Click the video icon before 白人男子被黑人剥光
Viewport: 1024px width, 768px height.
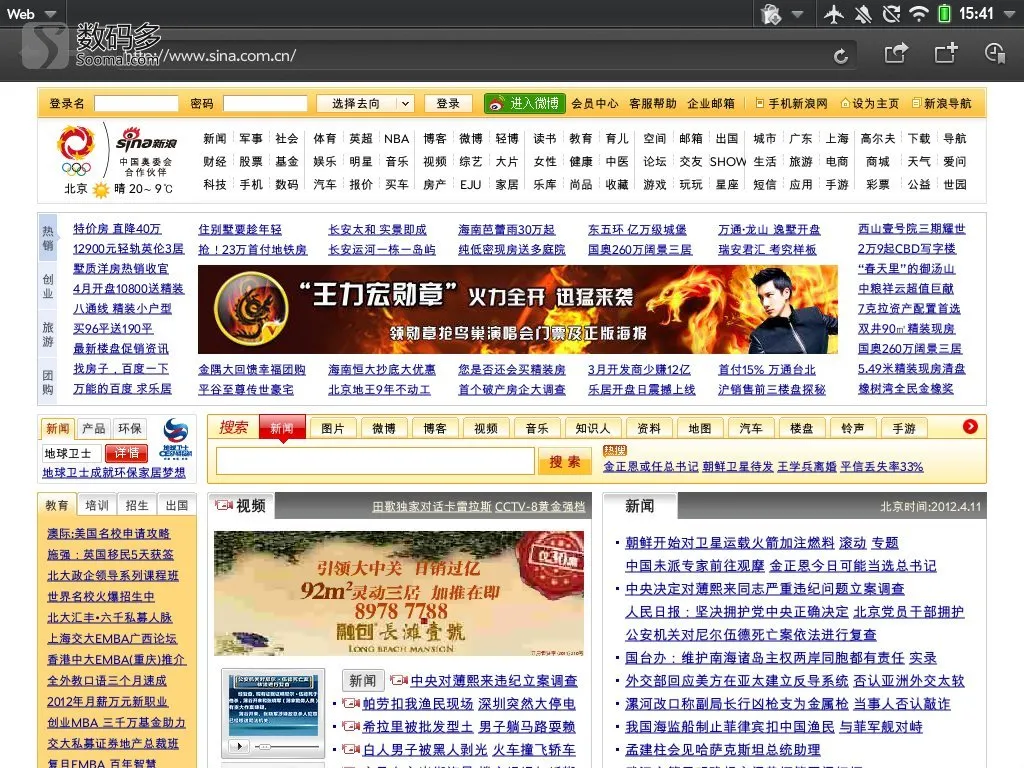click(351, 749)
